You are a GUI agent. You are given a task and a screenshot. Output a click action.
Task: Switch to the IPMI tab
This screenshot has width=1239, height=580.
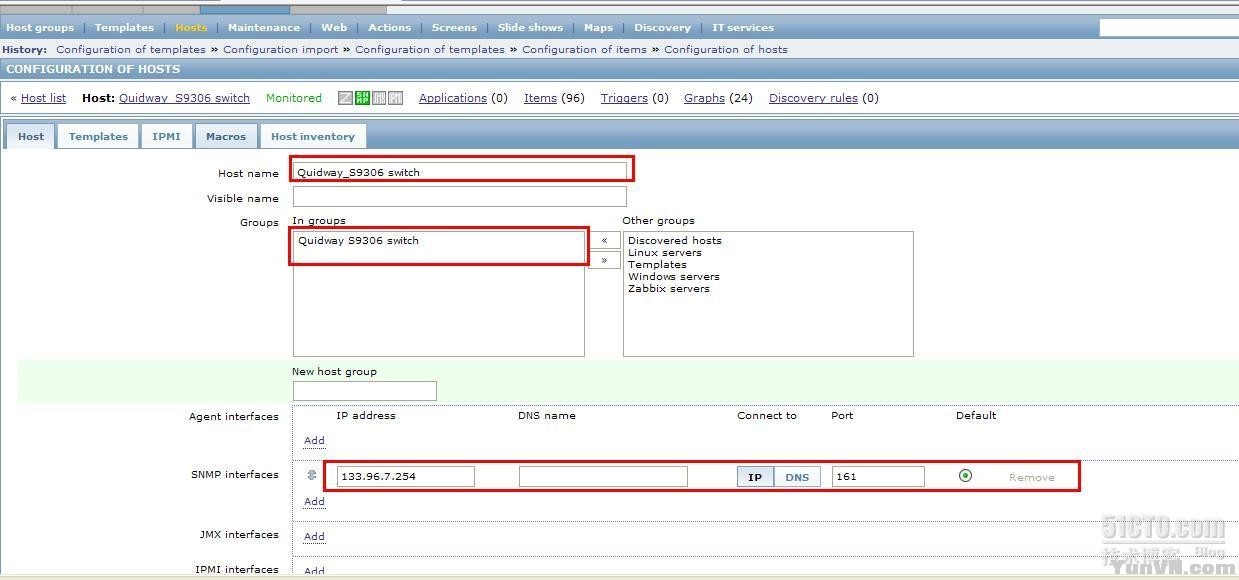166,136
